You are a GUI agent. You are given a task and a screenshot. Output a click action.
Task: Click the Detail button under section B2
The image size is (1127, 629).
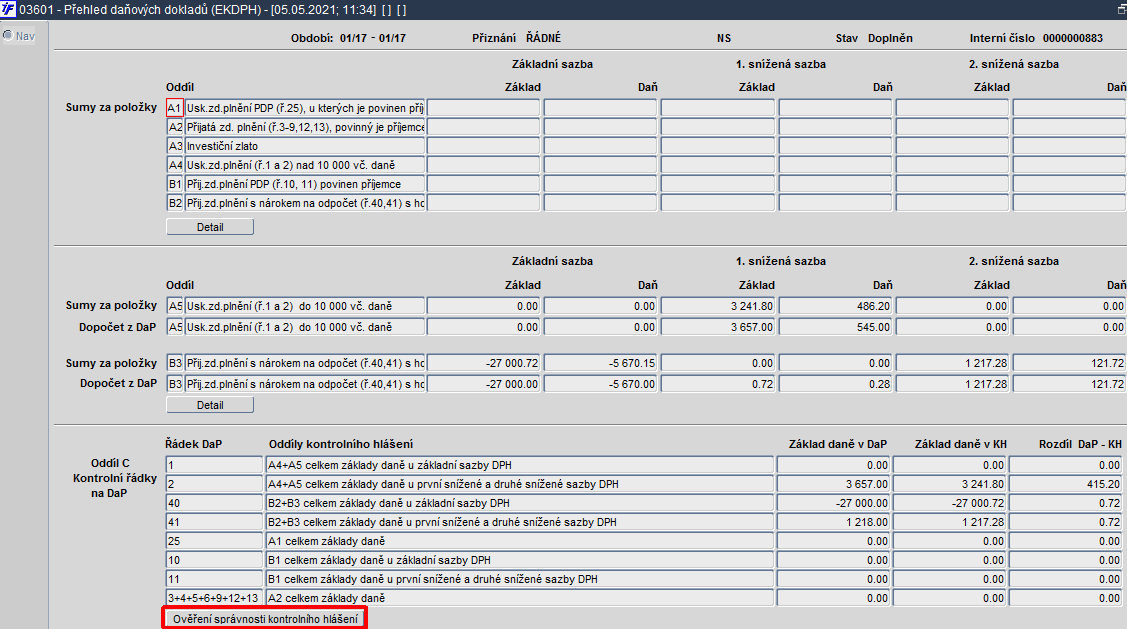[210, 226]
